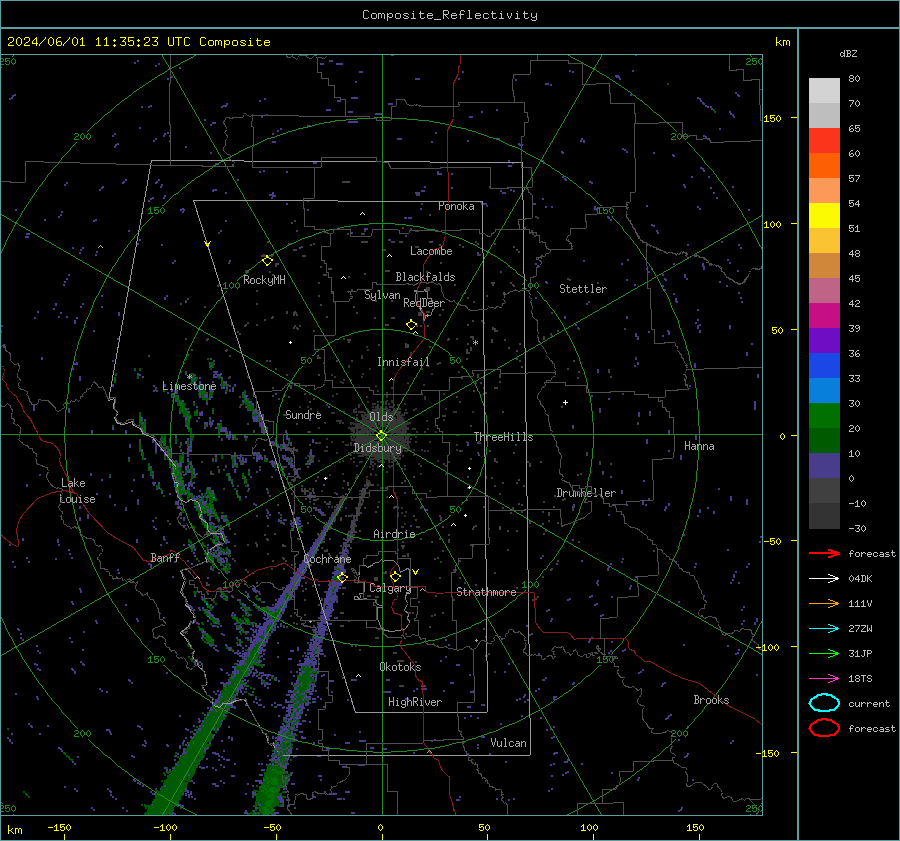Viewport: 900px width, 841px height.
Task: Click the white 04DK arrow icon
Action: 824,579
